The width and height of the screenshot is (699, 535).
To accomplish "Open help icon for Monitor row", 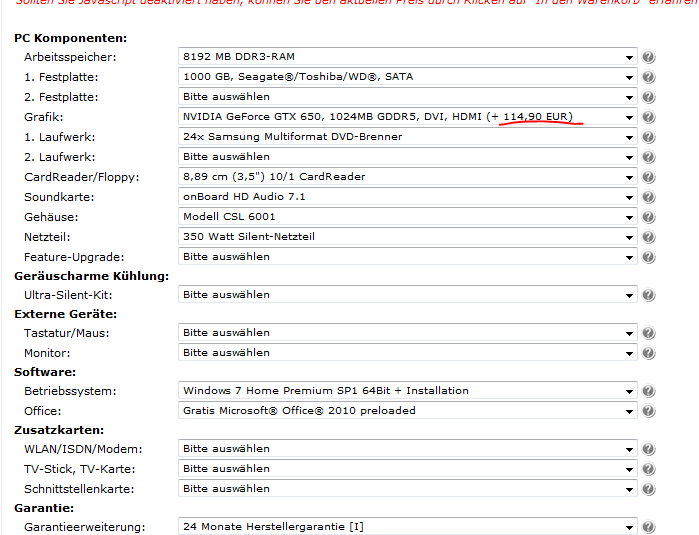I will coord(649,353).
